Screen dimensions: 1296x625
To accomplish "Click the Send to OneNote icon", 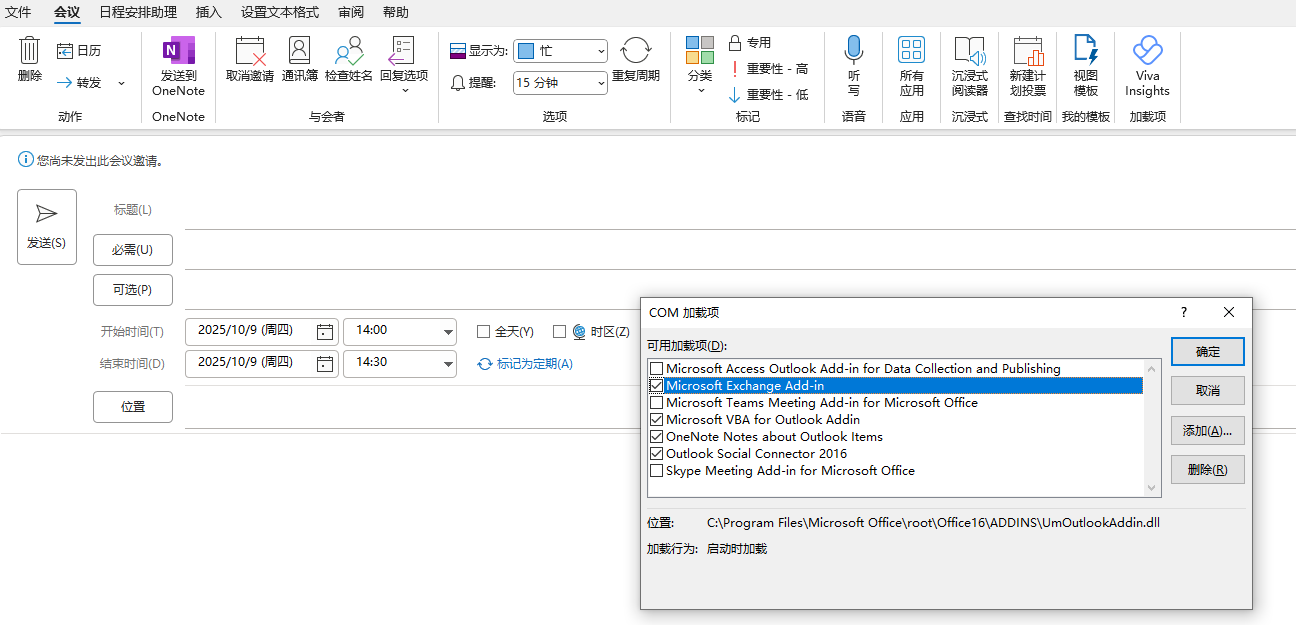I will pyautogui.click(x=178, y=52).
